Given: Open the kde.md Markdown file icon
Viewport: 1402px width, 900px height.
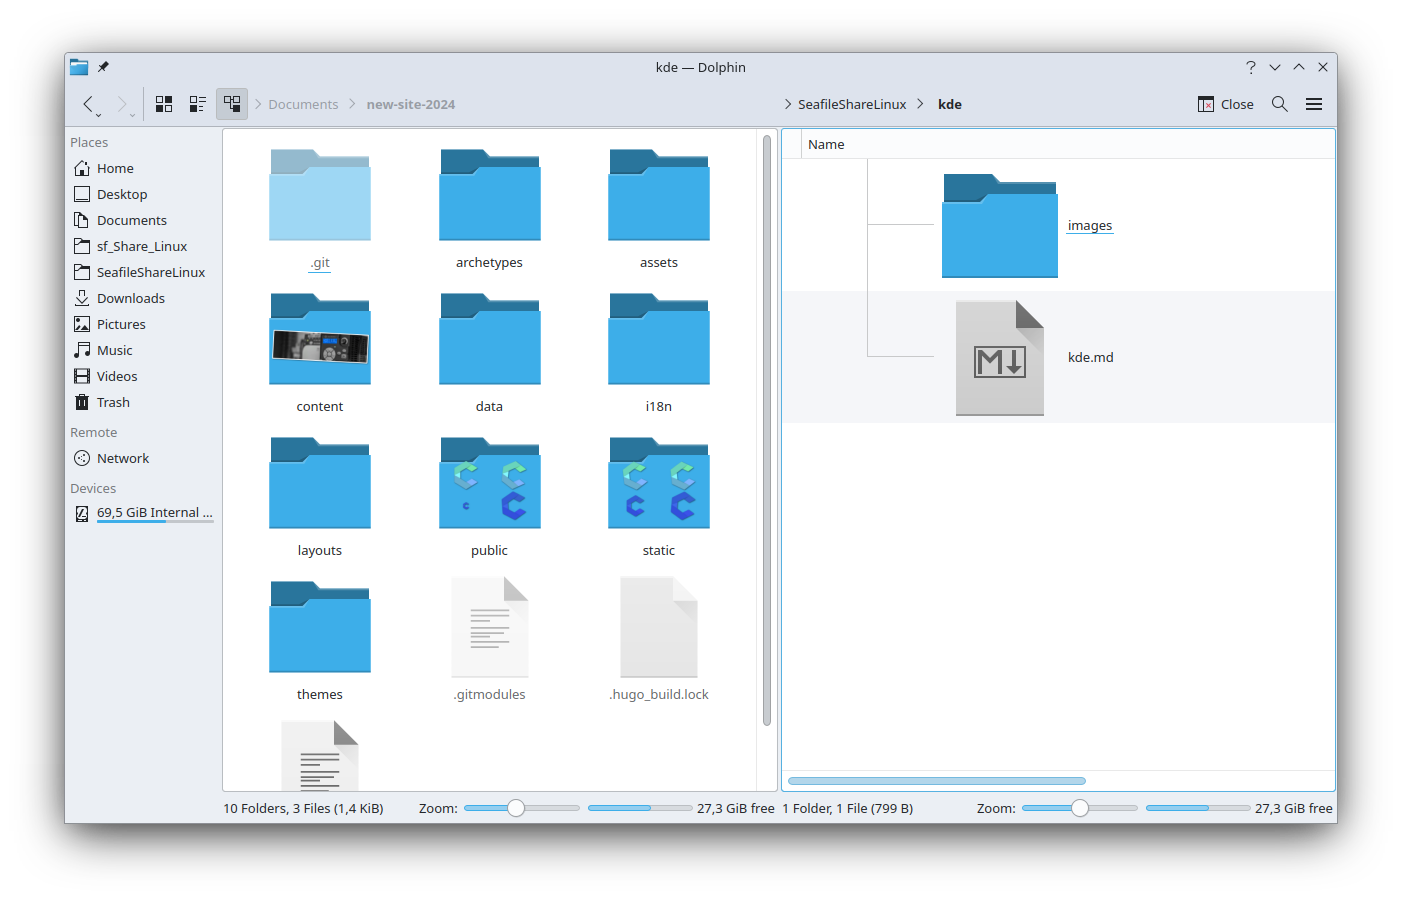Looking at the screenshot, I should [x=999, y=358].
